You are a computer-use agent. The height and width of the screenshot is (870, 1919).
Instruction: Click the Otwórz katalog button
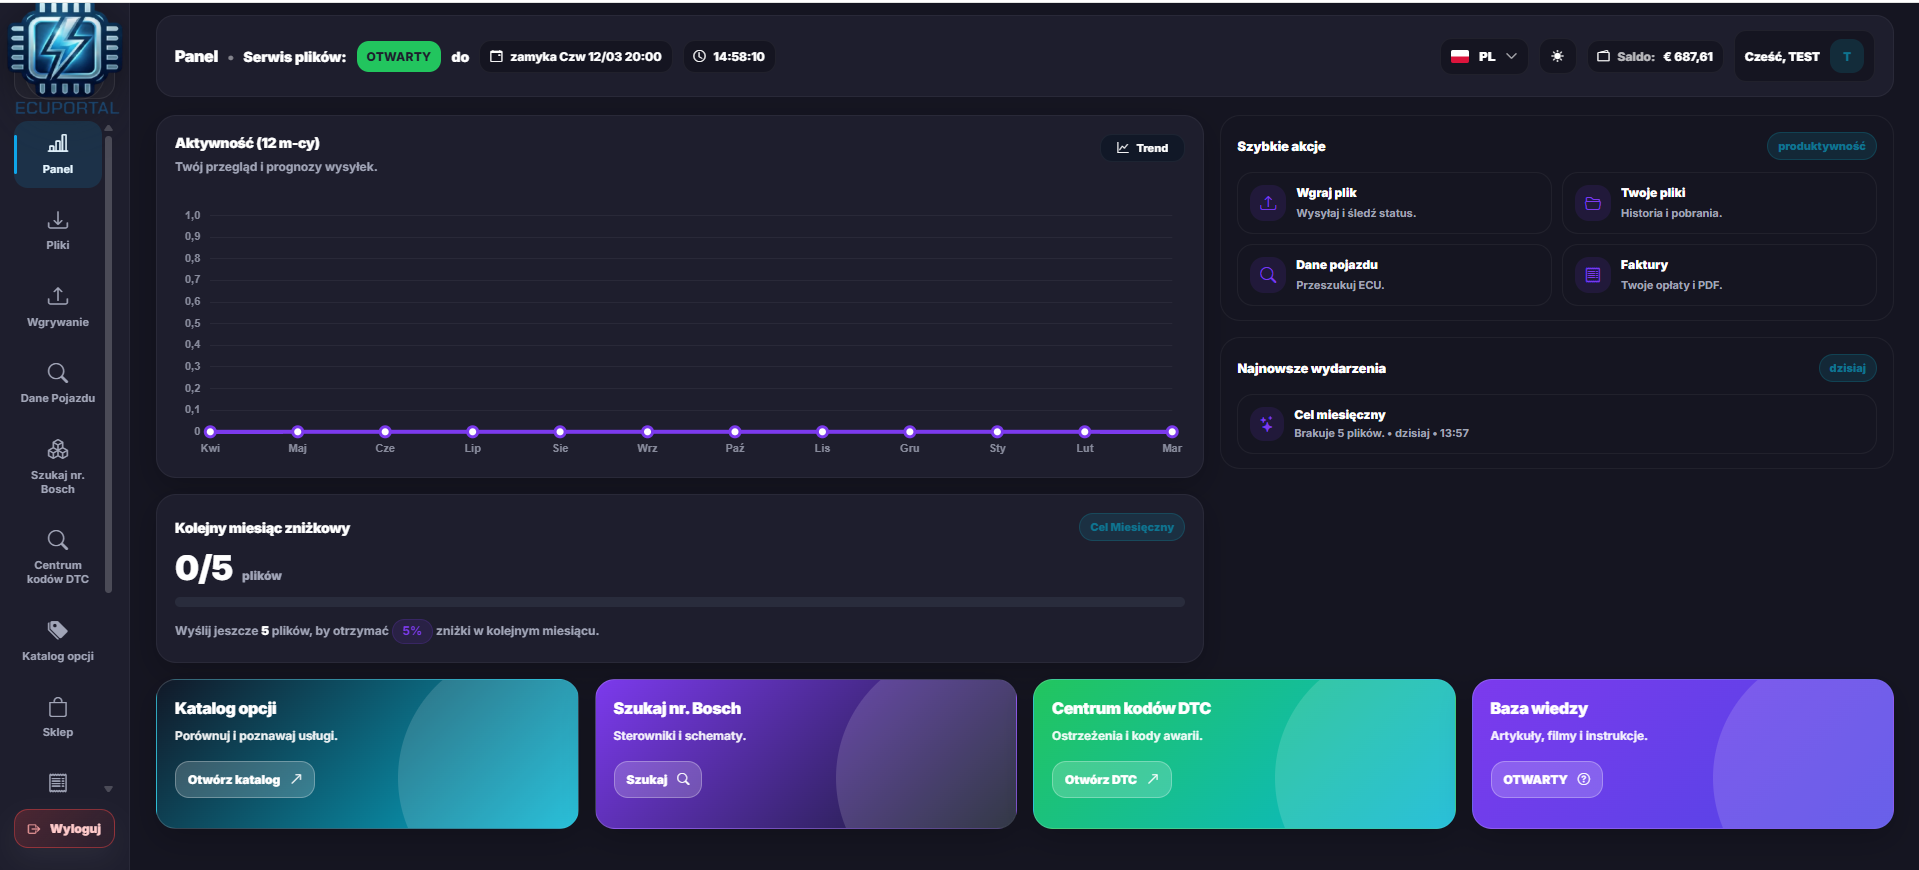point(244,780)
